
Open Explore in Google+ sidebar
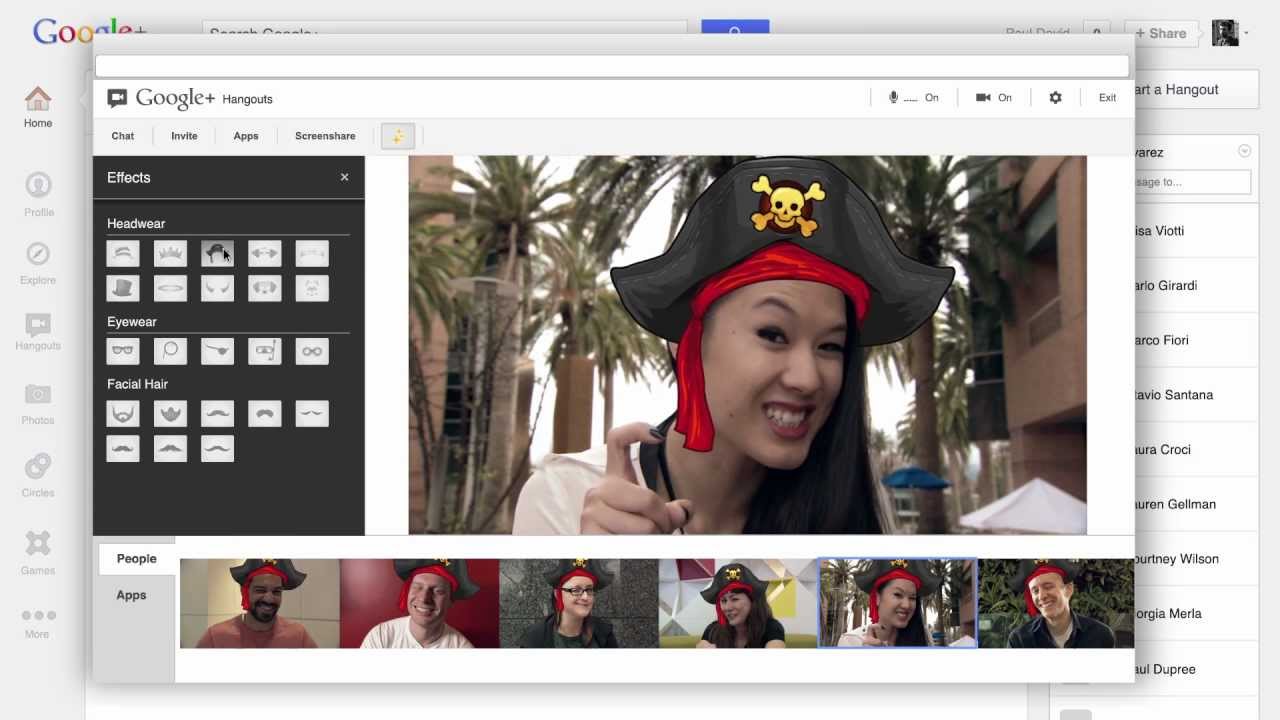(x=38, y=263)
